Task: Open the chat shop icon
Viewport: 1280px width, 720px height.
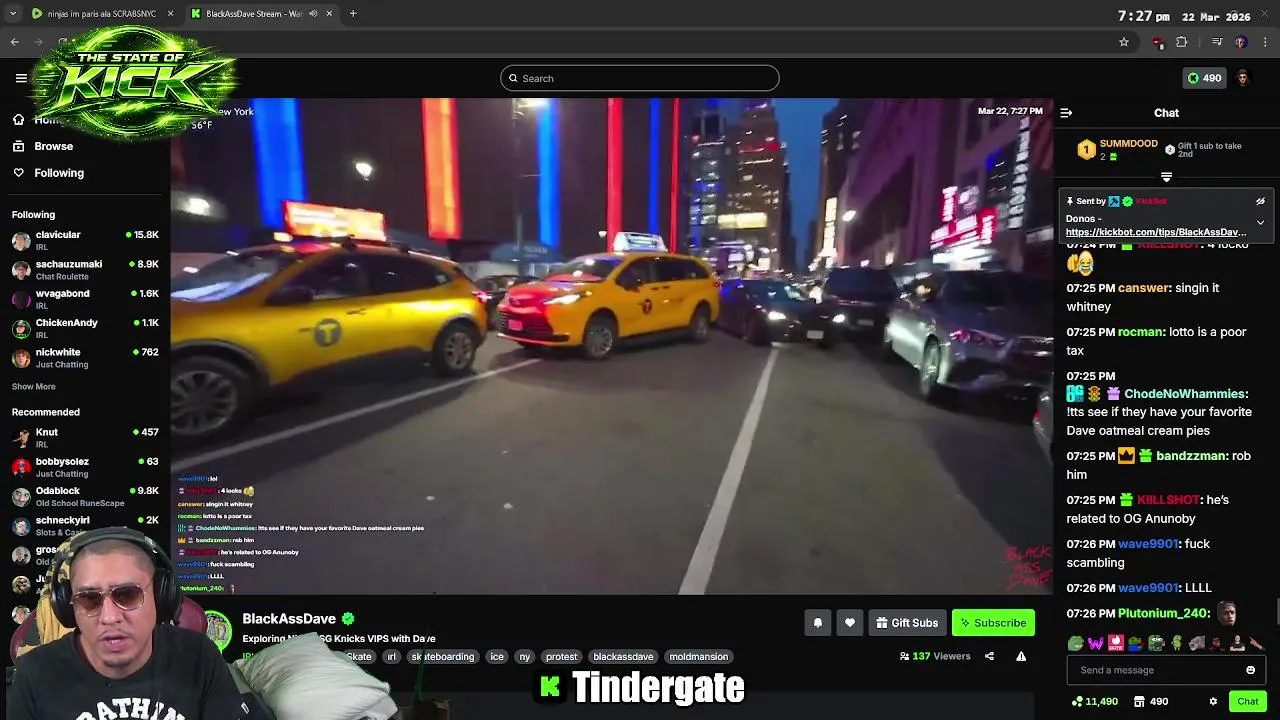Action: pyautogui.click(x=1139, y=702)
